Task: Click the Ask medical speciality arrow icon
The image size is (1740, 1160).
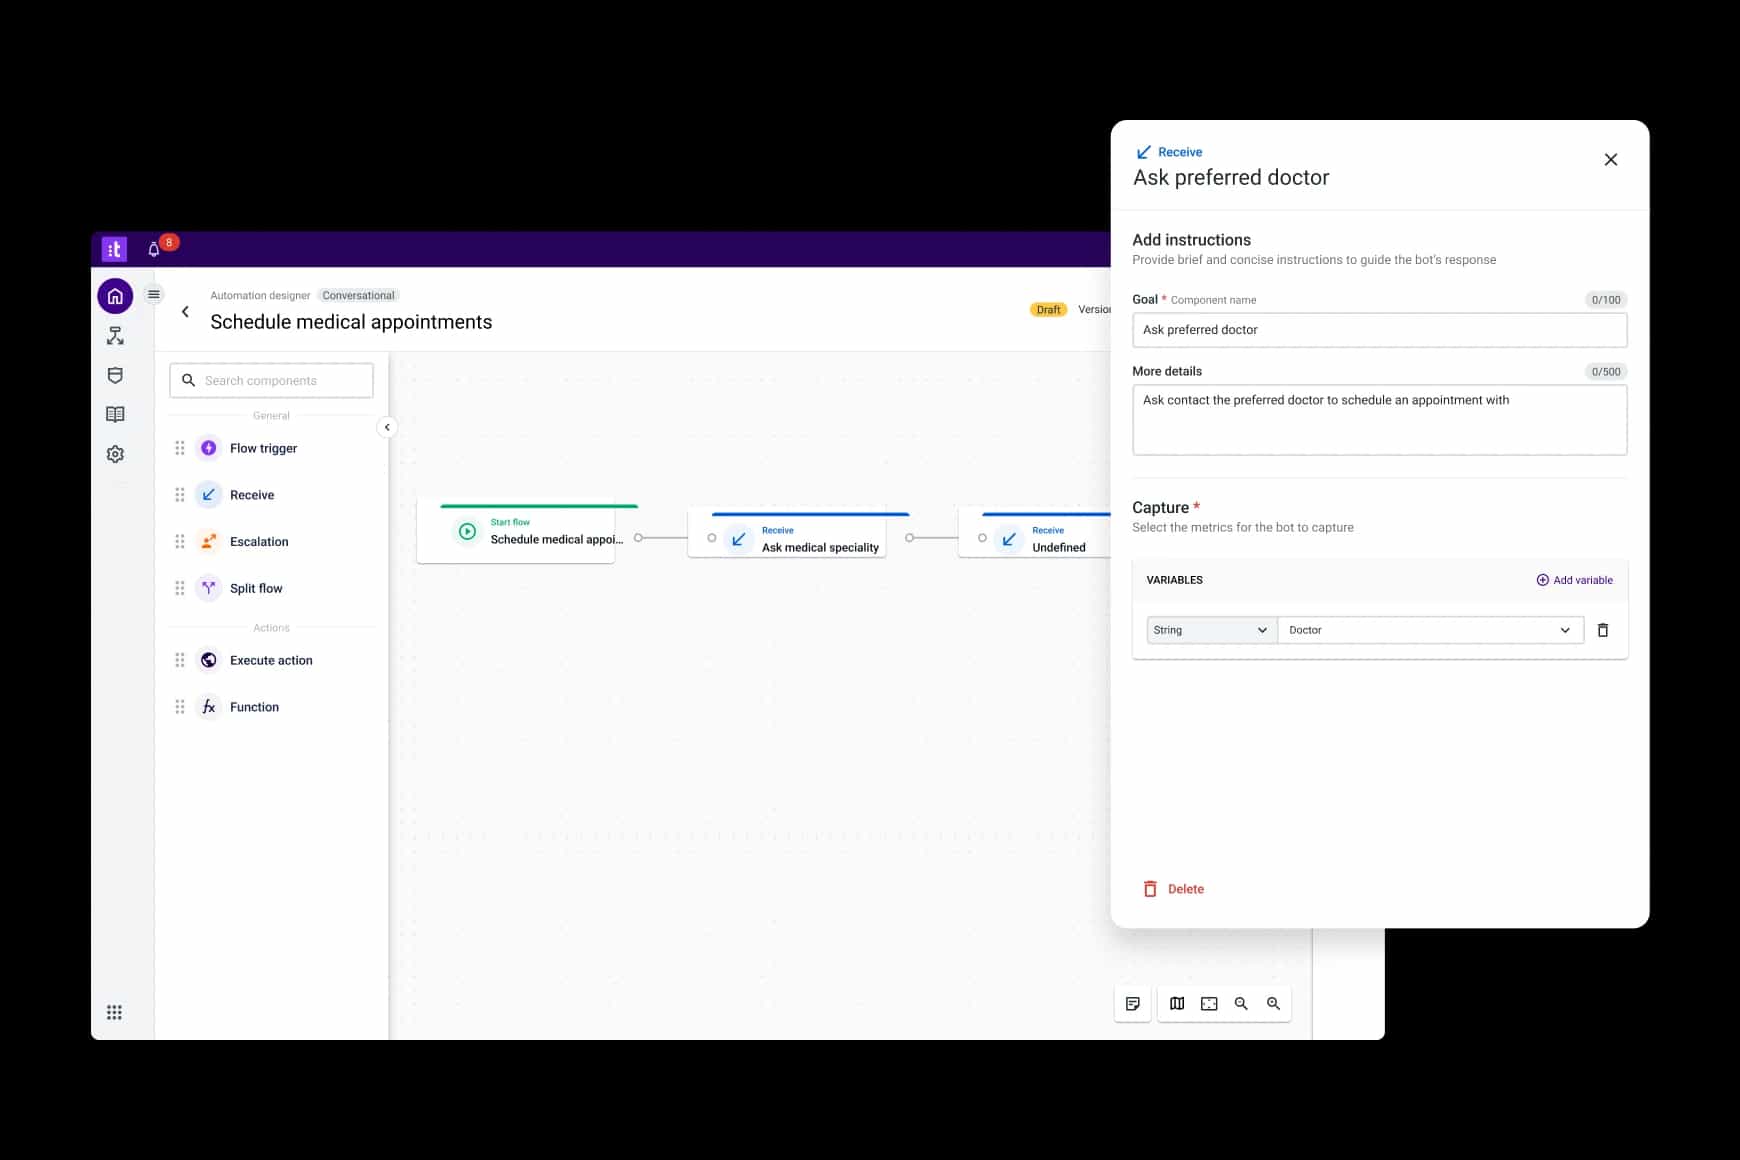Action: [738, 539]
